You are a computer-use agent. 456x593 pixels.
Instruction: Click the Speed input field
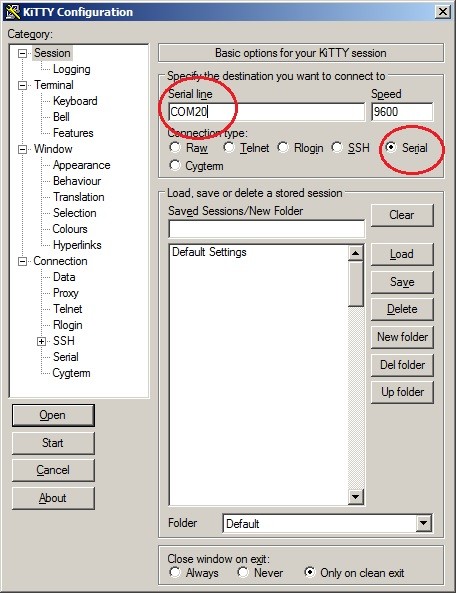(x=402, y=112)
